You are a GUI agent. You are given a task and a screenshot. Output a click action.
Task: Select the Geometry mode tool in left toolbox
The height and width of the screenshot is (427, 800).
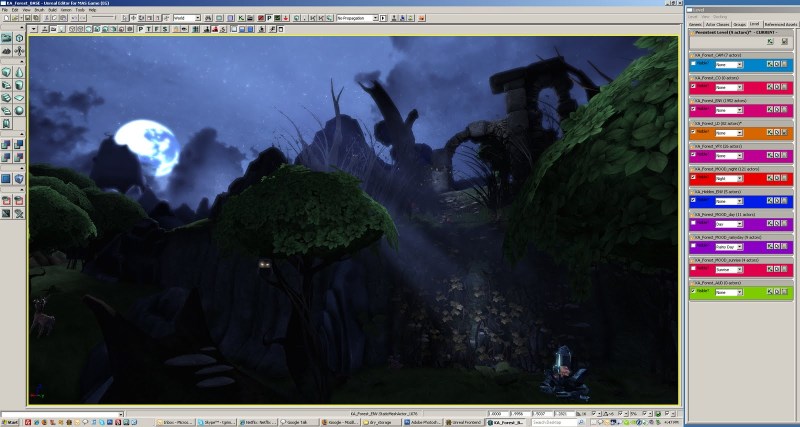coord(19,38)
